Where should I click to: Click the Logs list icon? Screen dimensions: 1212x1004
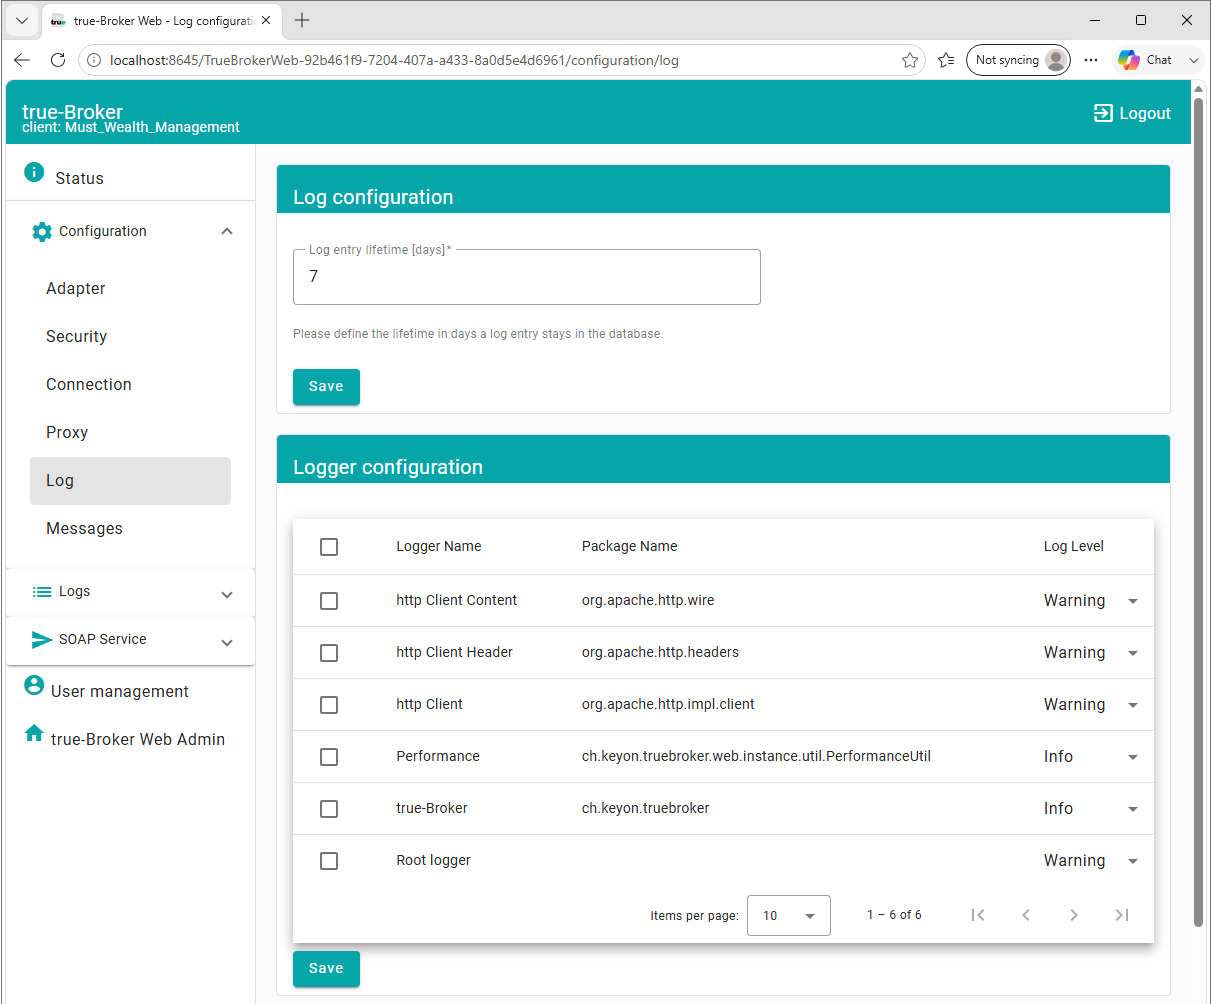tap(42, 592)
